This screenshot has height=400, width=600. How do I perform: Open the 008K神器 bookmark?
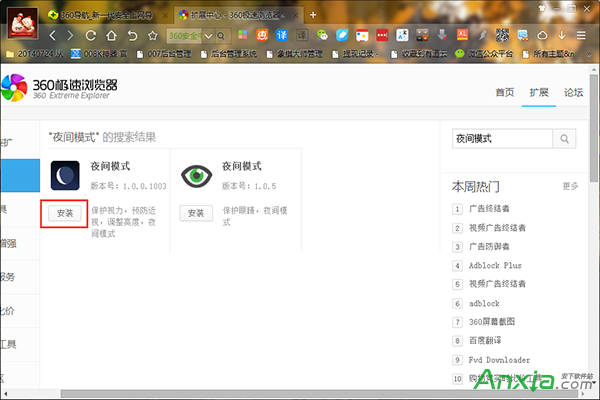pyautogui.click(x=99, y=54)
